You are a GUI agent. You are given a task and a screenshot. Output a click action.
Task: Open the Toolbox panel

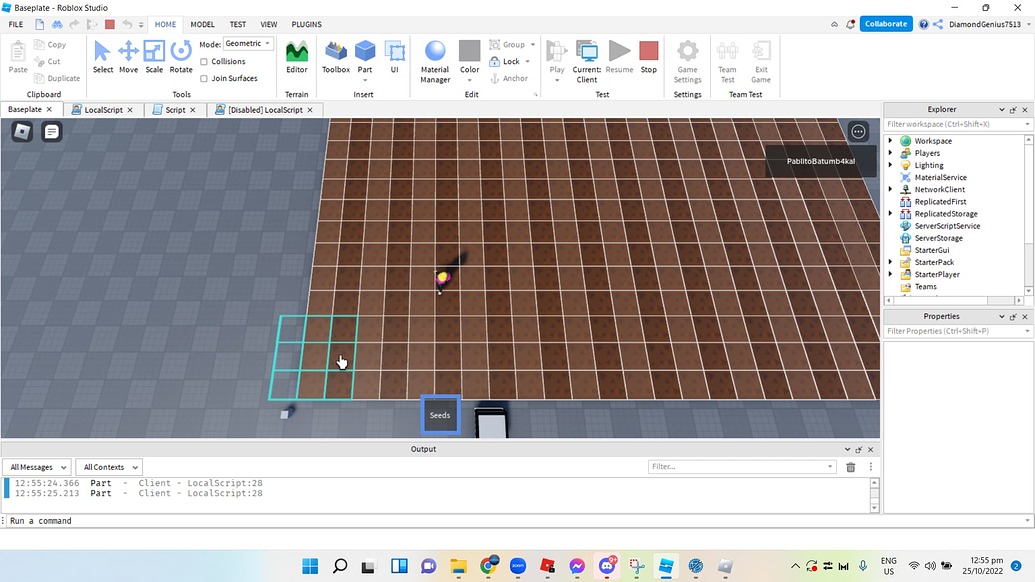point(336,56)
